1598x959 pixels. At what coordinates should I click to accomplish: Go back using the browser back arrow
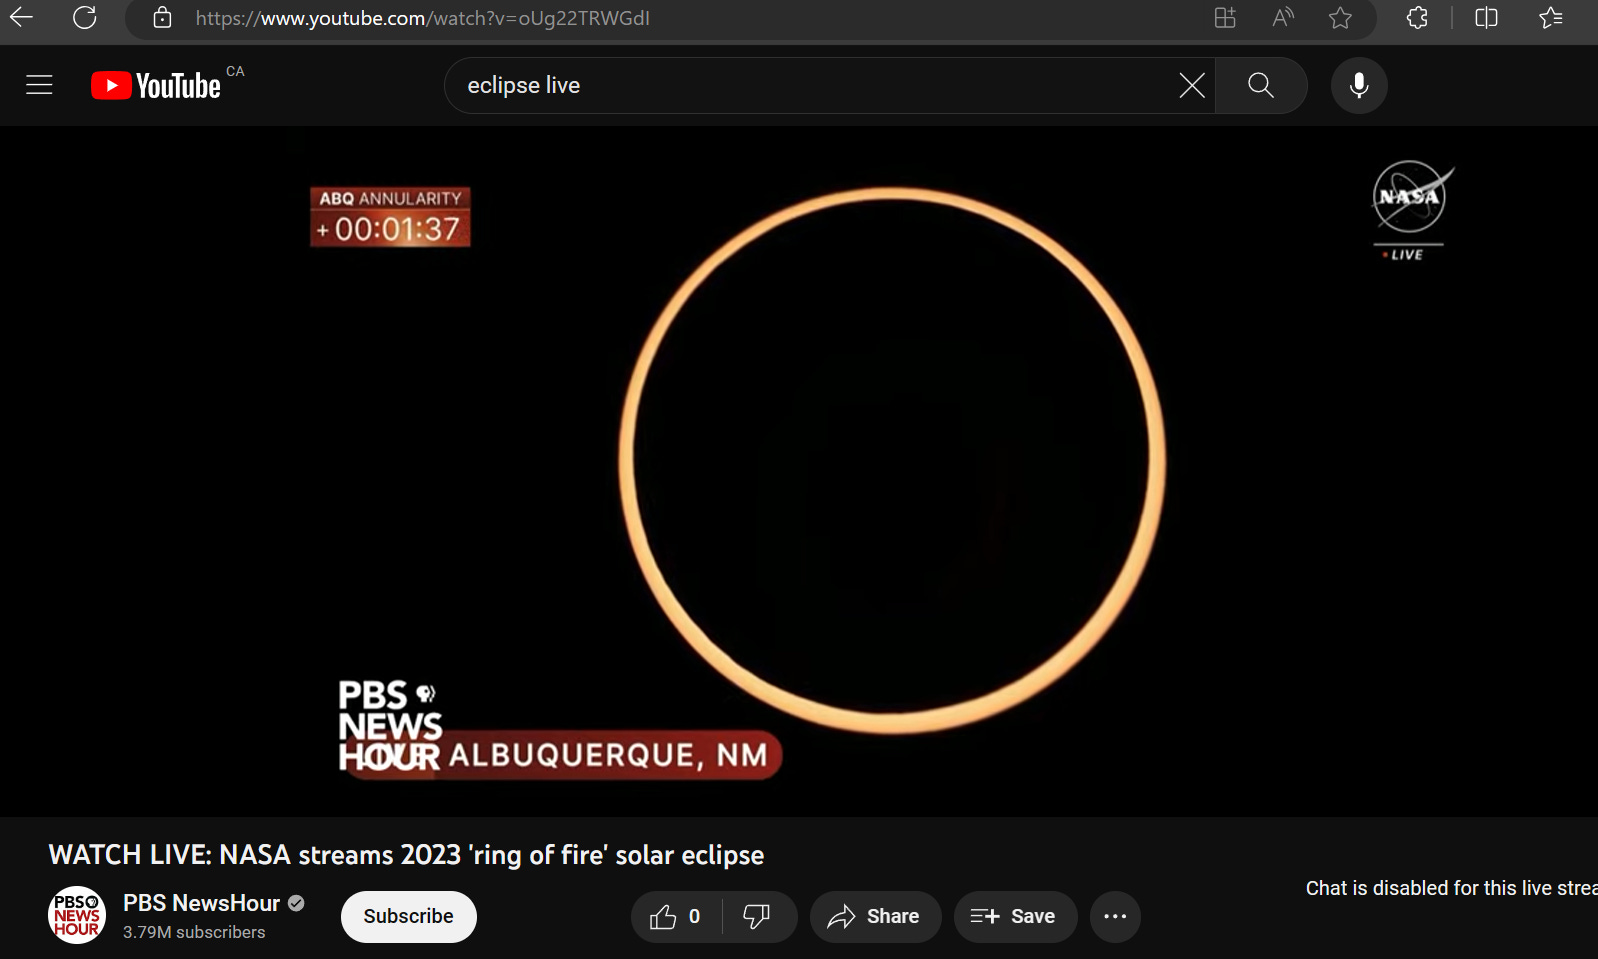coord(22,17)
